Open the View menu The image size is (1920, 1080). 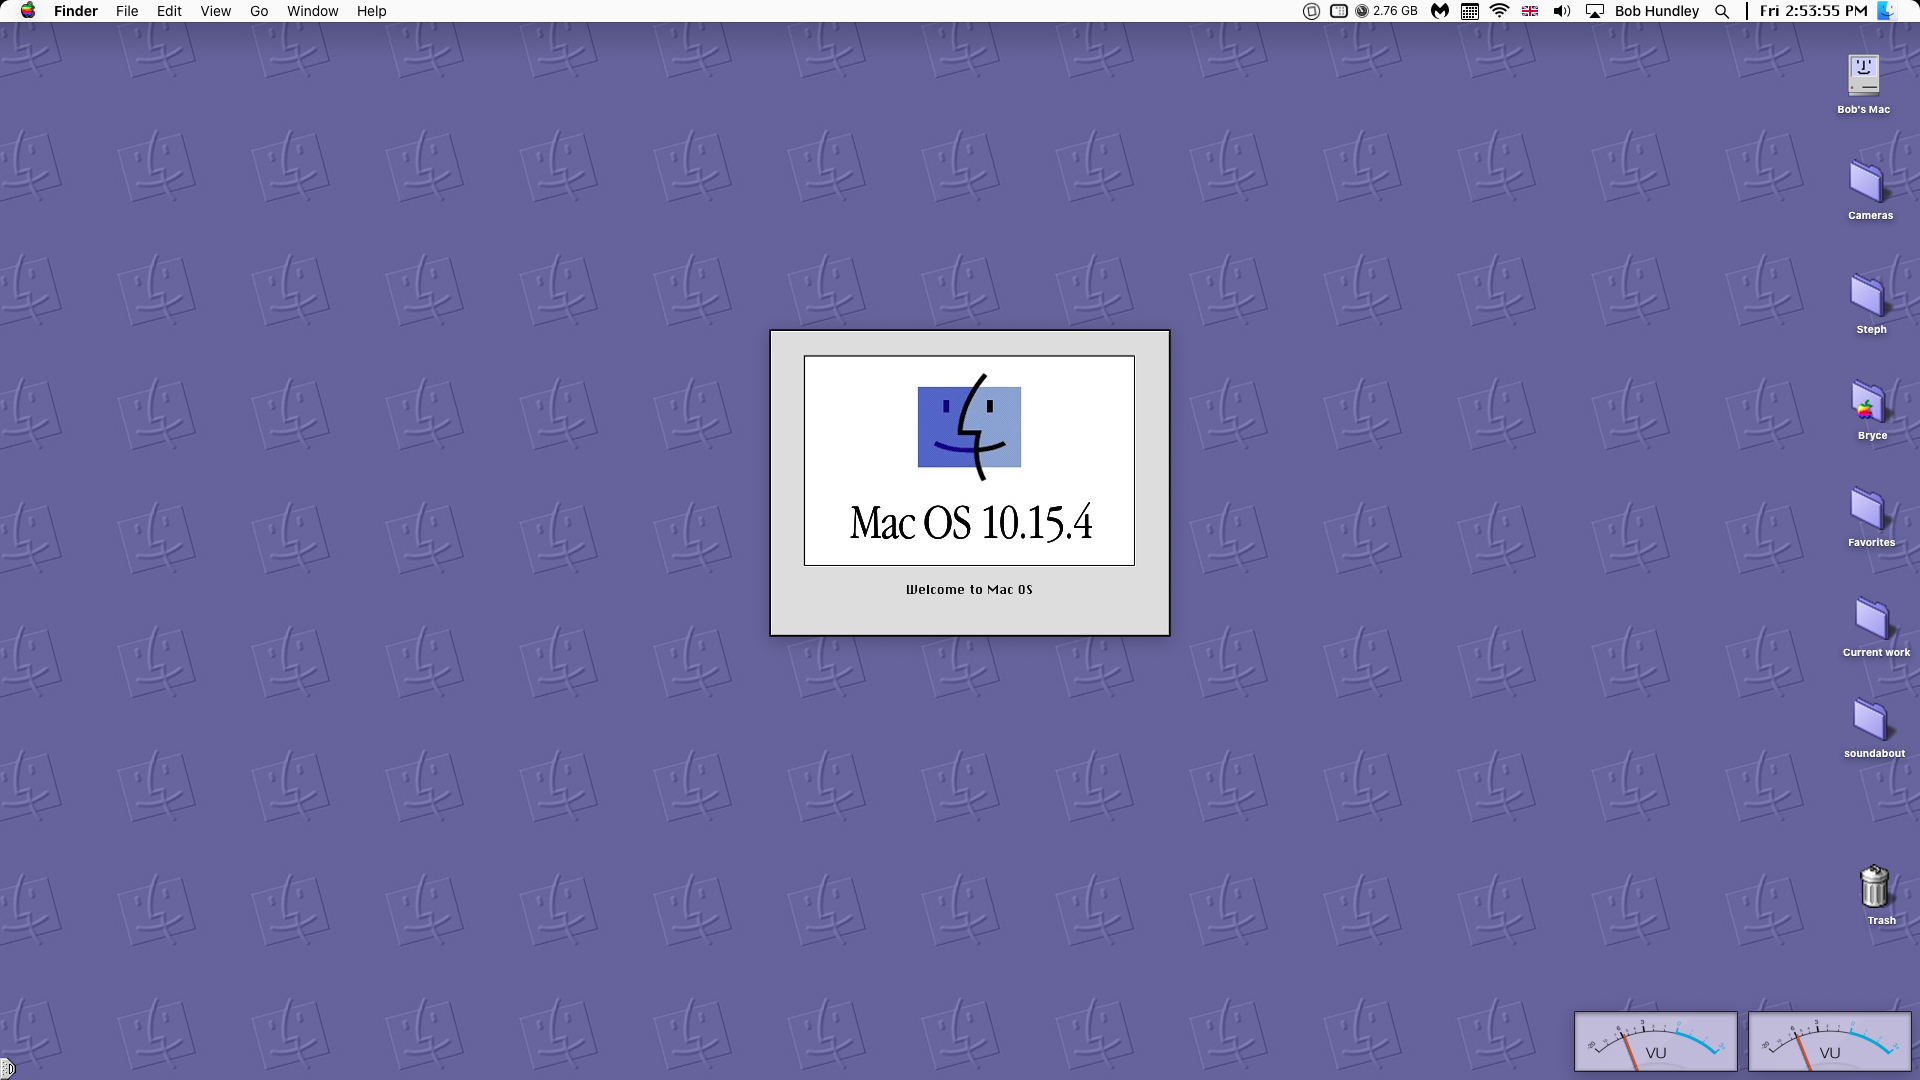pyautogui.click(x=215, y=11)
